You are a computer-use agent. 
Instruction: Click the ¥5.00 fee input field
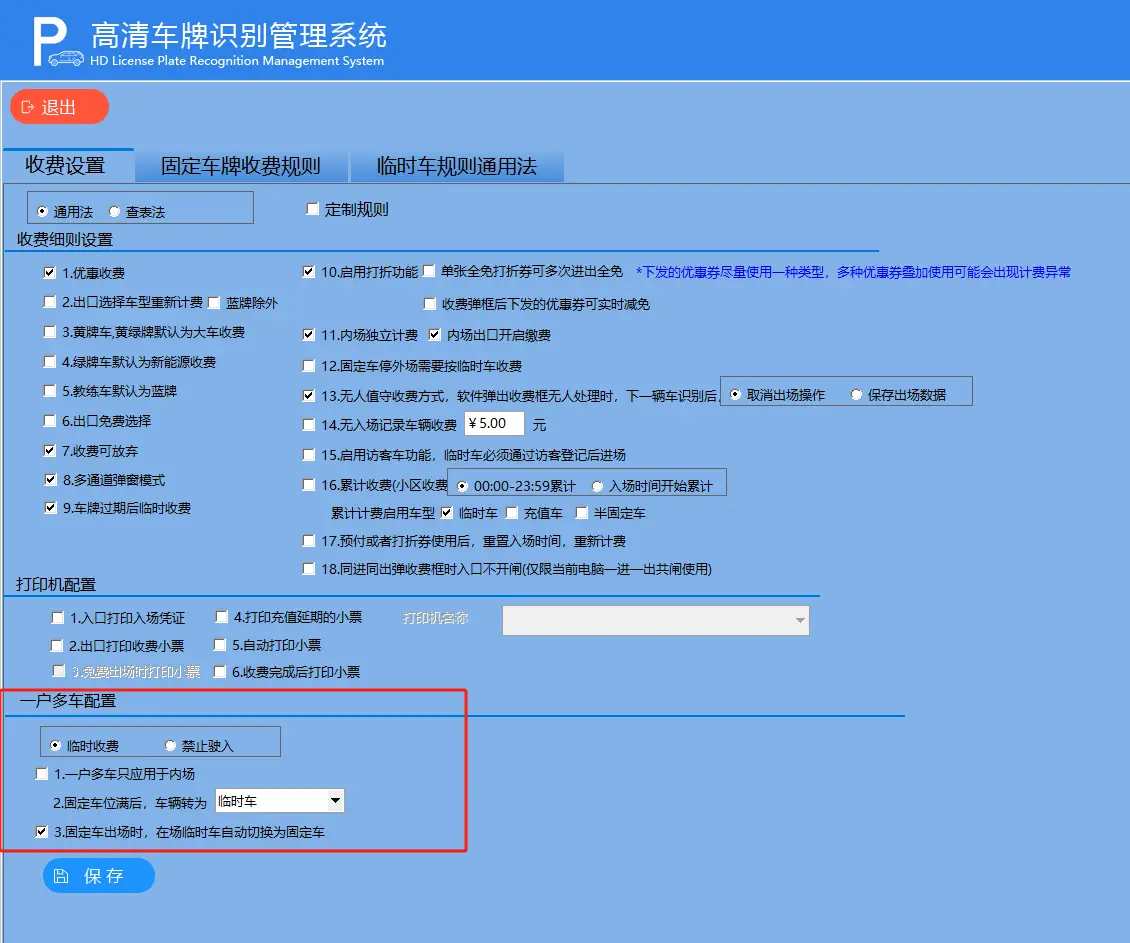(495, 423)
